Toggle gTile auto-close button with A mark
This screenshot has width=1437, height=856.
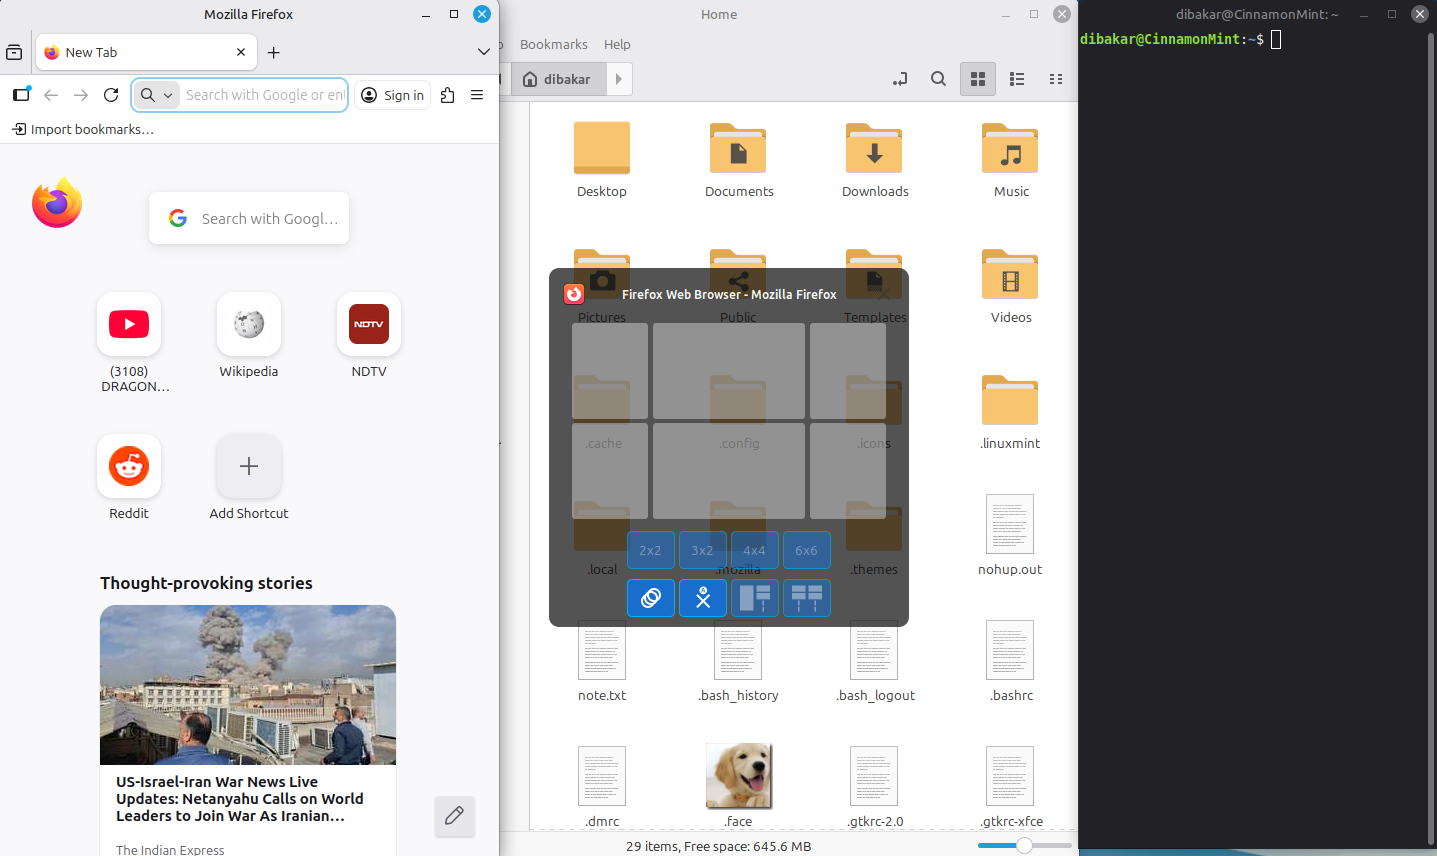point(703,598)
